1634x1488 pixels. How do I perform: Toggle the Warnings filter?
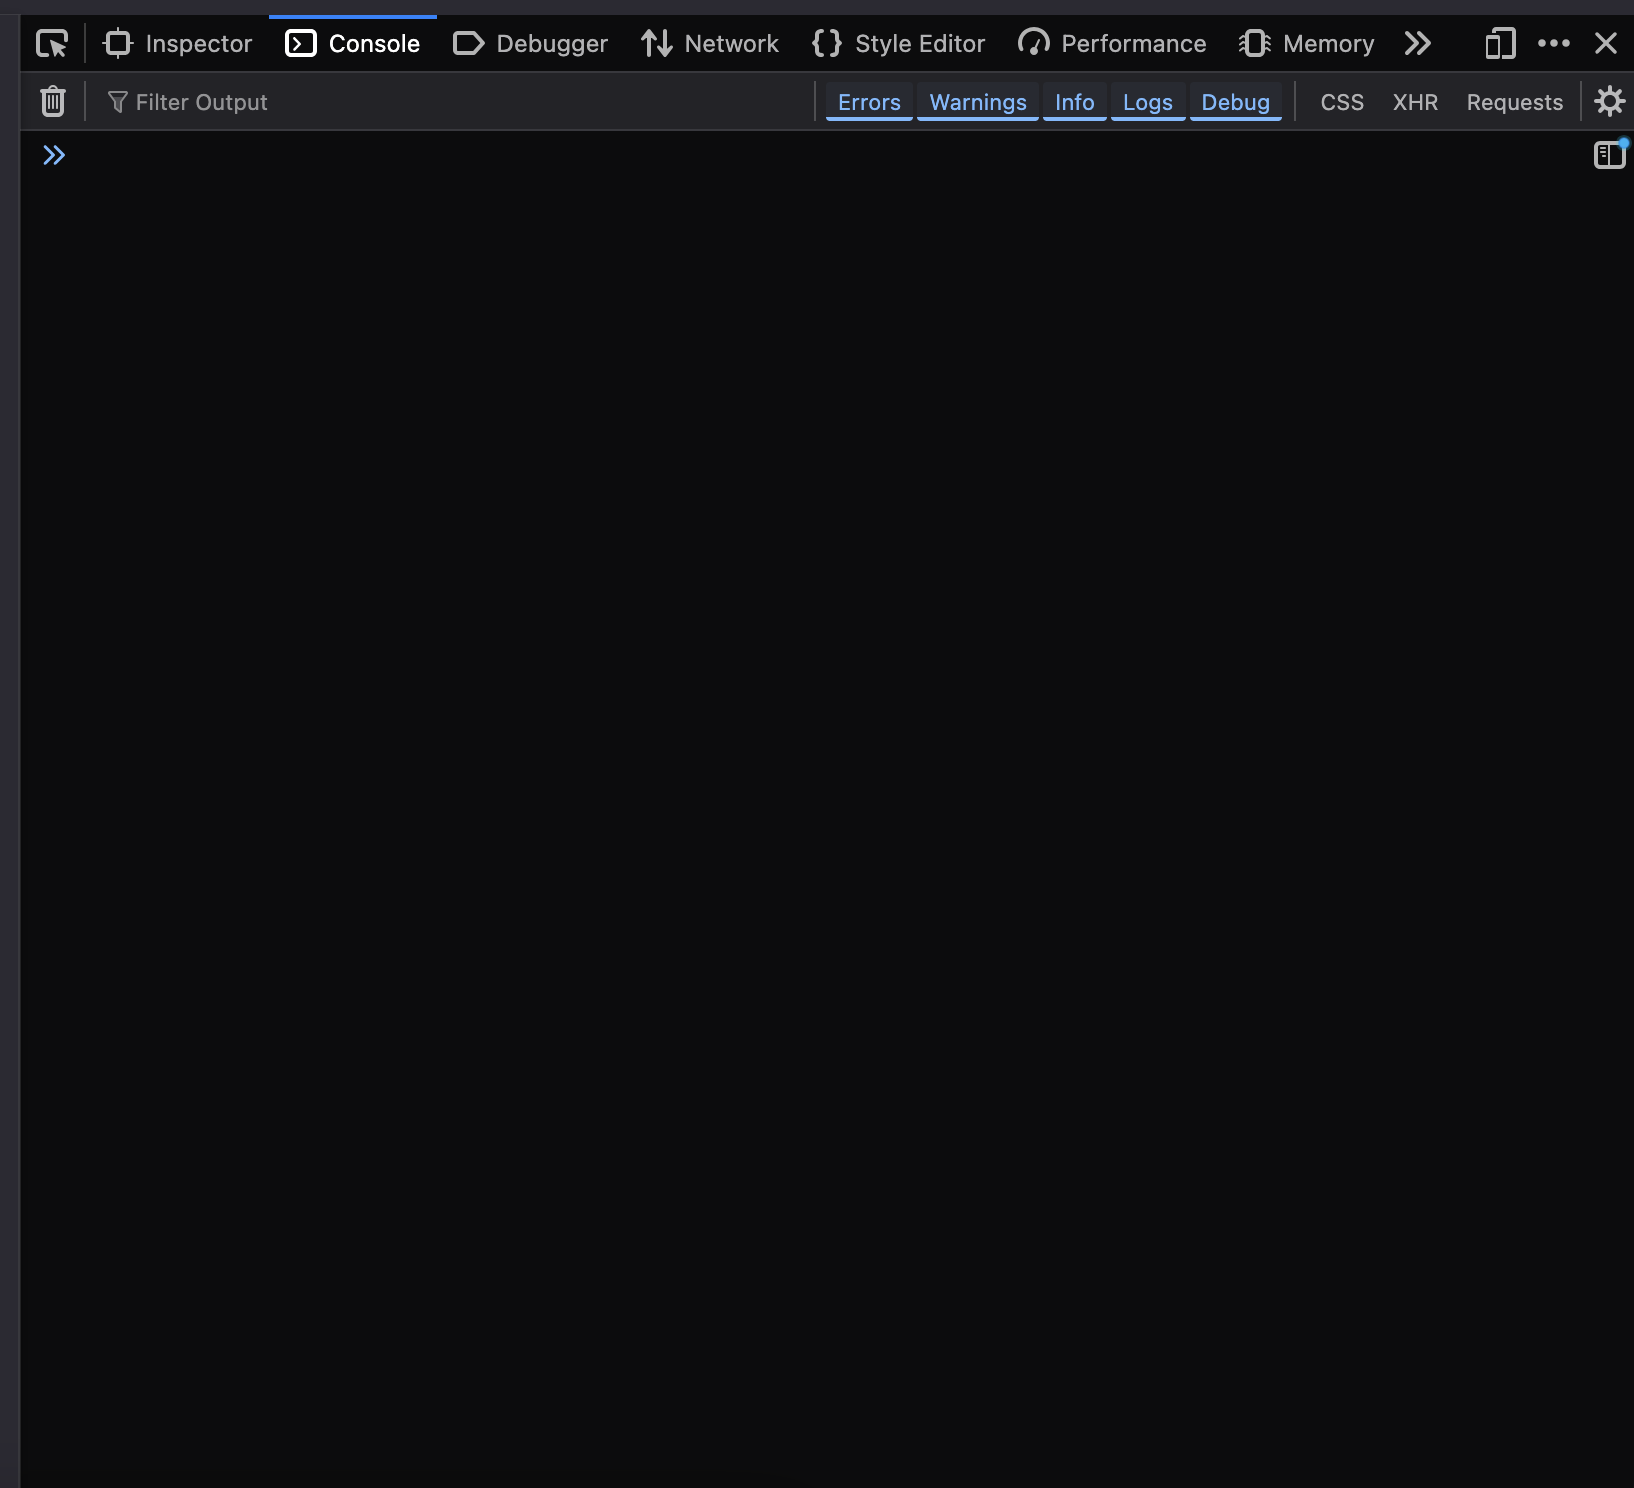[977, 102]
